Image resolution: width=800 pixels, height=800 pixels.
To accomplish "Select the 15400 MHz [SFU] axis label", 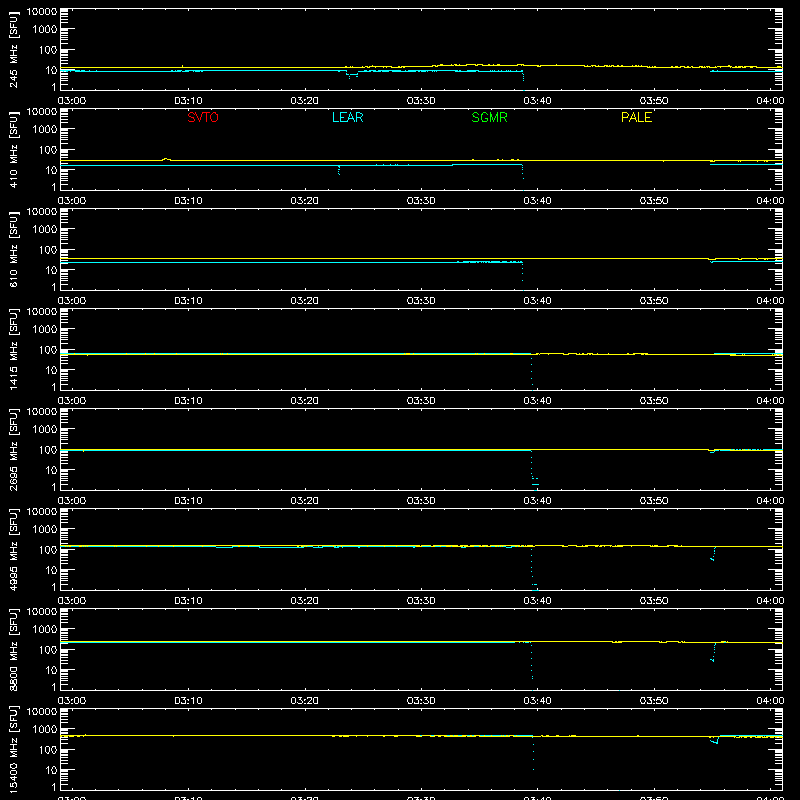I will [x=14, y=750].
